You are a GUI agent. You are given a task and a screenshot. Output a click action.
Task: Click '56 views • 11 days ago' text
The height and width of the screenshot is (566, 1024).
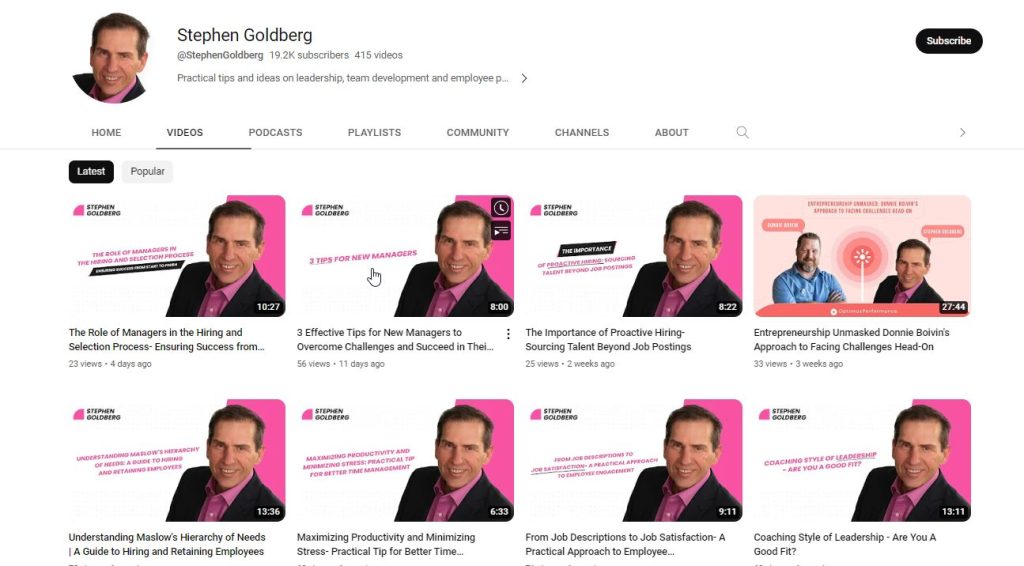(x=341, y=364)
